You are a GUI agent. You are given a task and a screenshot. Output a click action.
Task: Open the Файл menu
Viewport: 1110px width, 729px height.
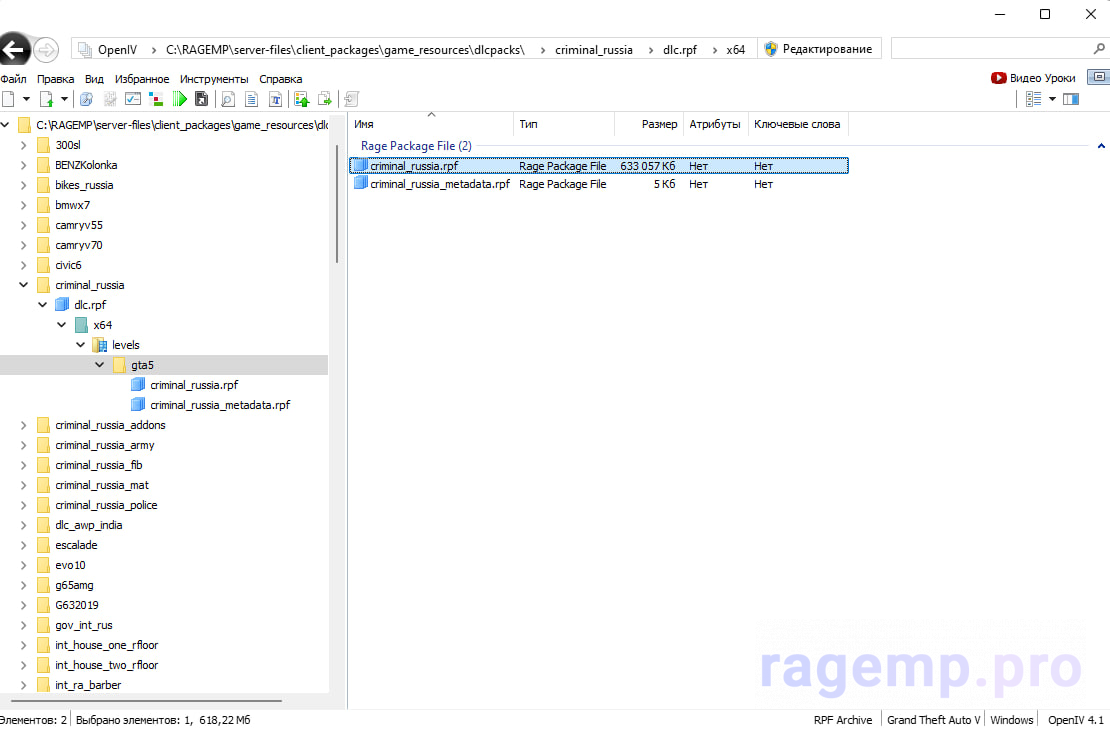pyautogui.click(x=13, y=79)
